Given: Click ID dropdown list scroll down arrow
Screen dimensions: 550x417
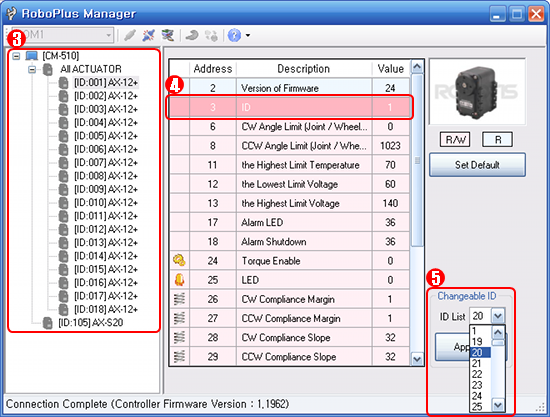Looking at the screenshot, I should coord(498,405).
